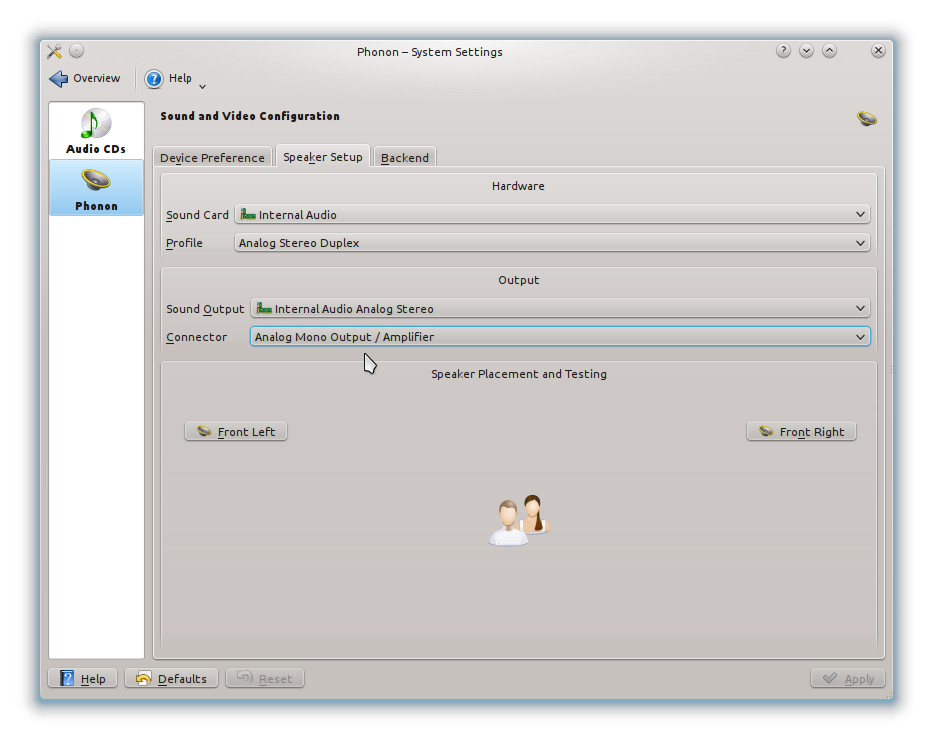Switch to the Device Preference tab
933x739 pixels.
coord(212,158)
